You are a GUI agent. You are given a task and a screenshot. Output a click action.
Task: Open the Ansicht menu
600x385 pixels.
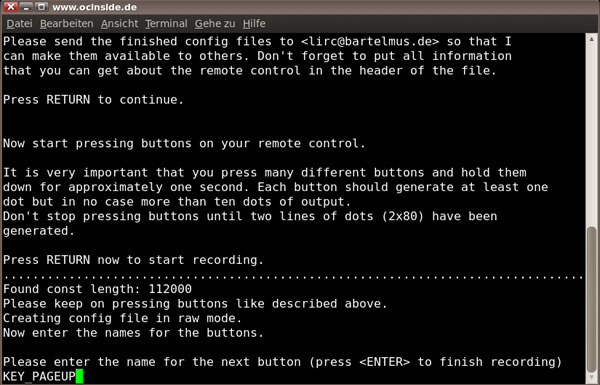pyautogui.click(x=119, y=24)
